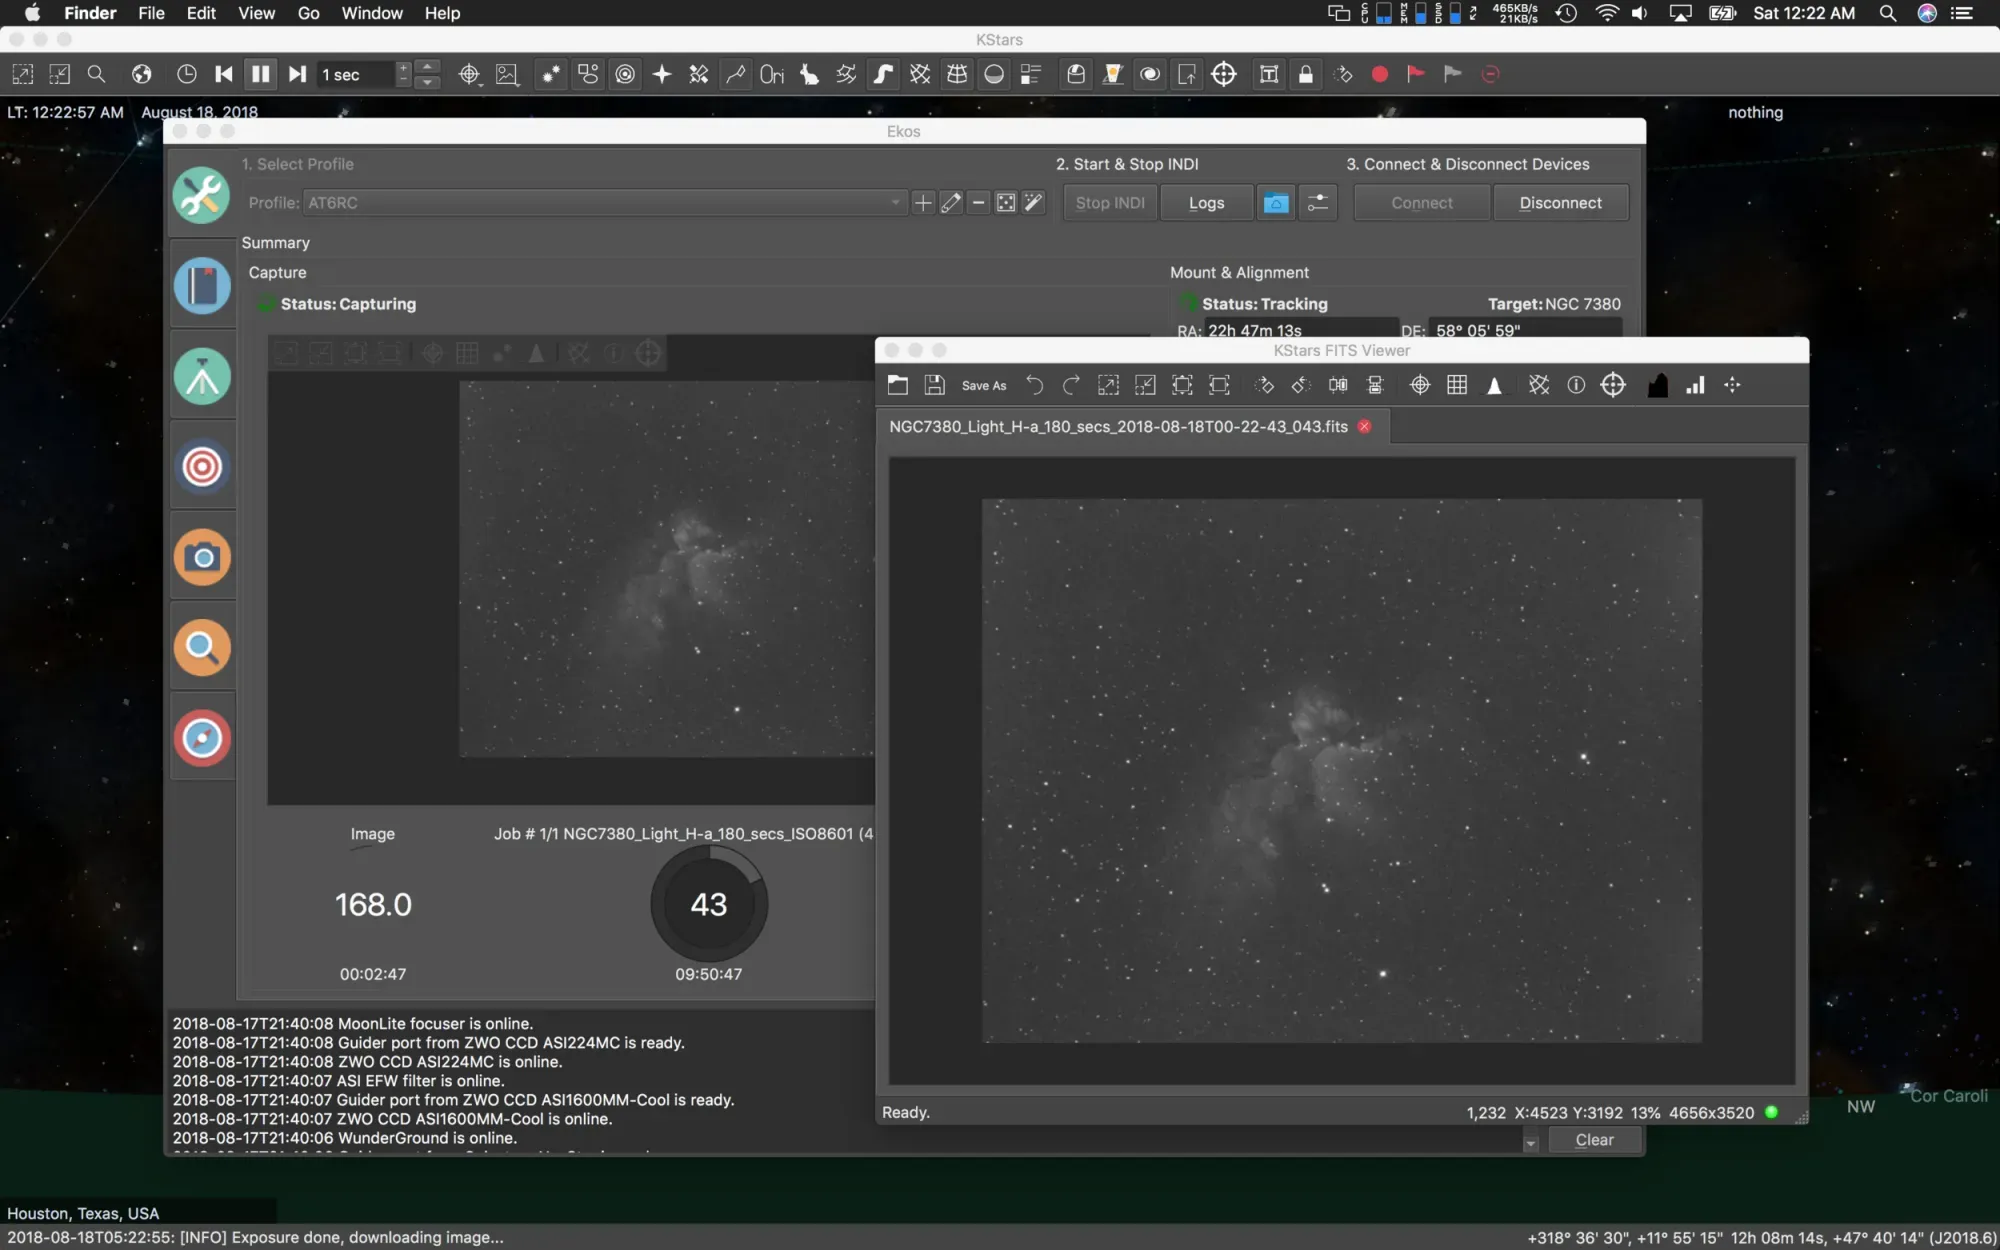Open the Window menu in menu bar
Screen dimensions: 2000x1250
click(x=371, y=13)
